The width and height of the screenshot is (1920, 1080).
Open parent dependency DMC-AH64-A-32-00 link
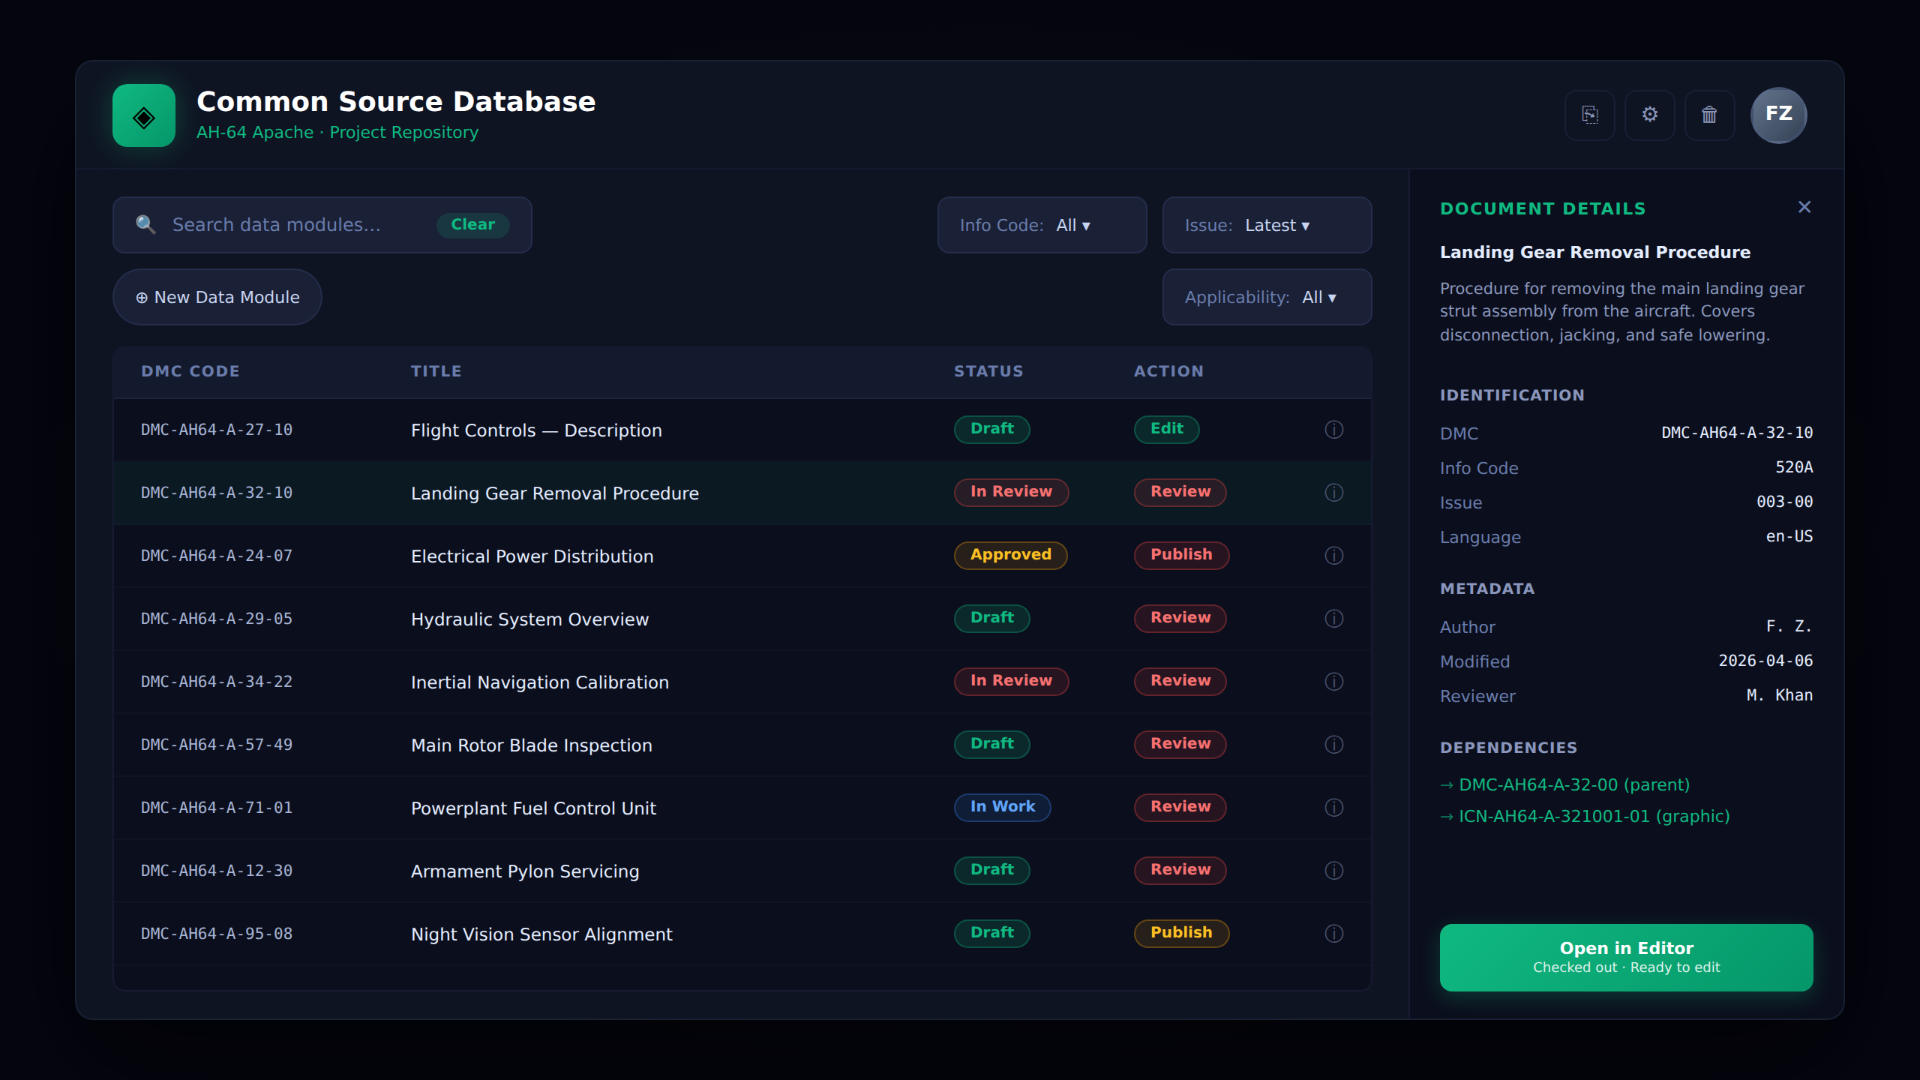coord(1565,785)
